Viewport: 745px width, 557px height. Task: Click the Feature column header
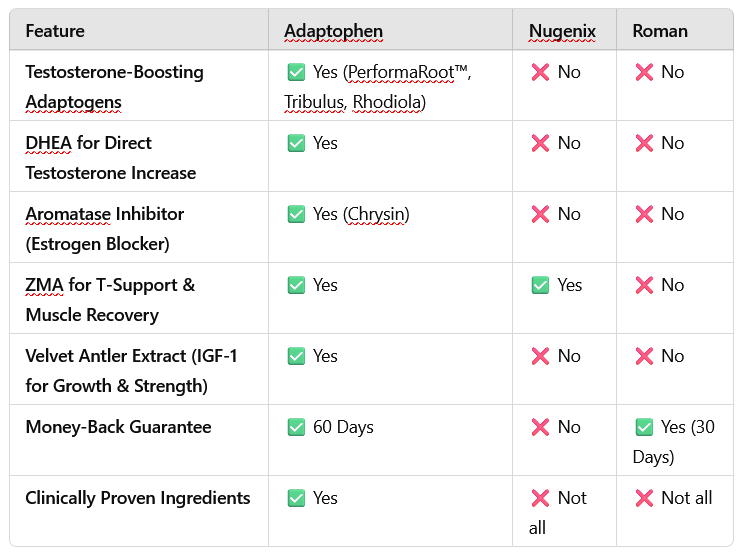point(55,31)
